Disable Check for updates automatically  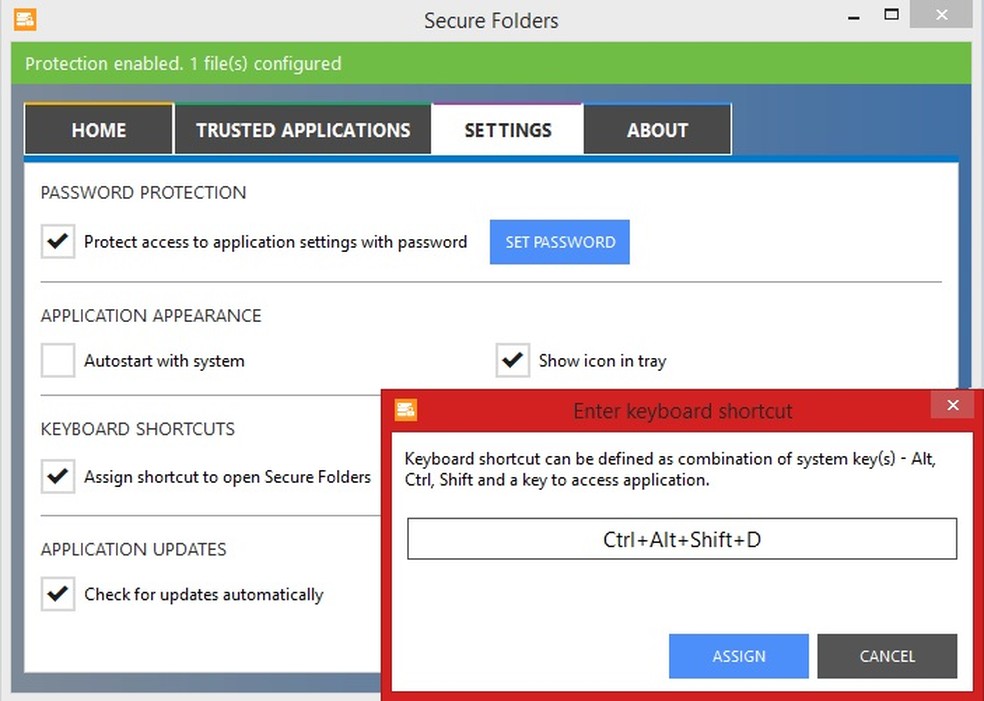58,594
